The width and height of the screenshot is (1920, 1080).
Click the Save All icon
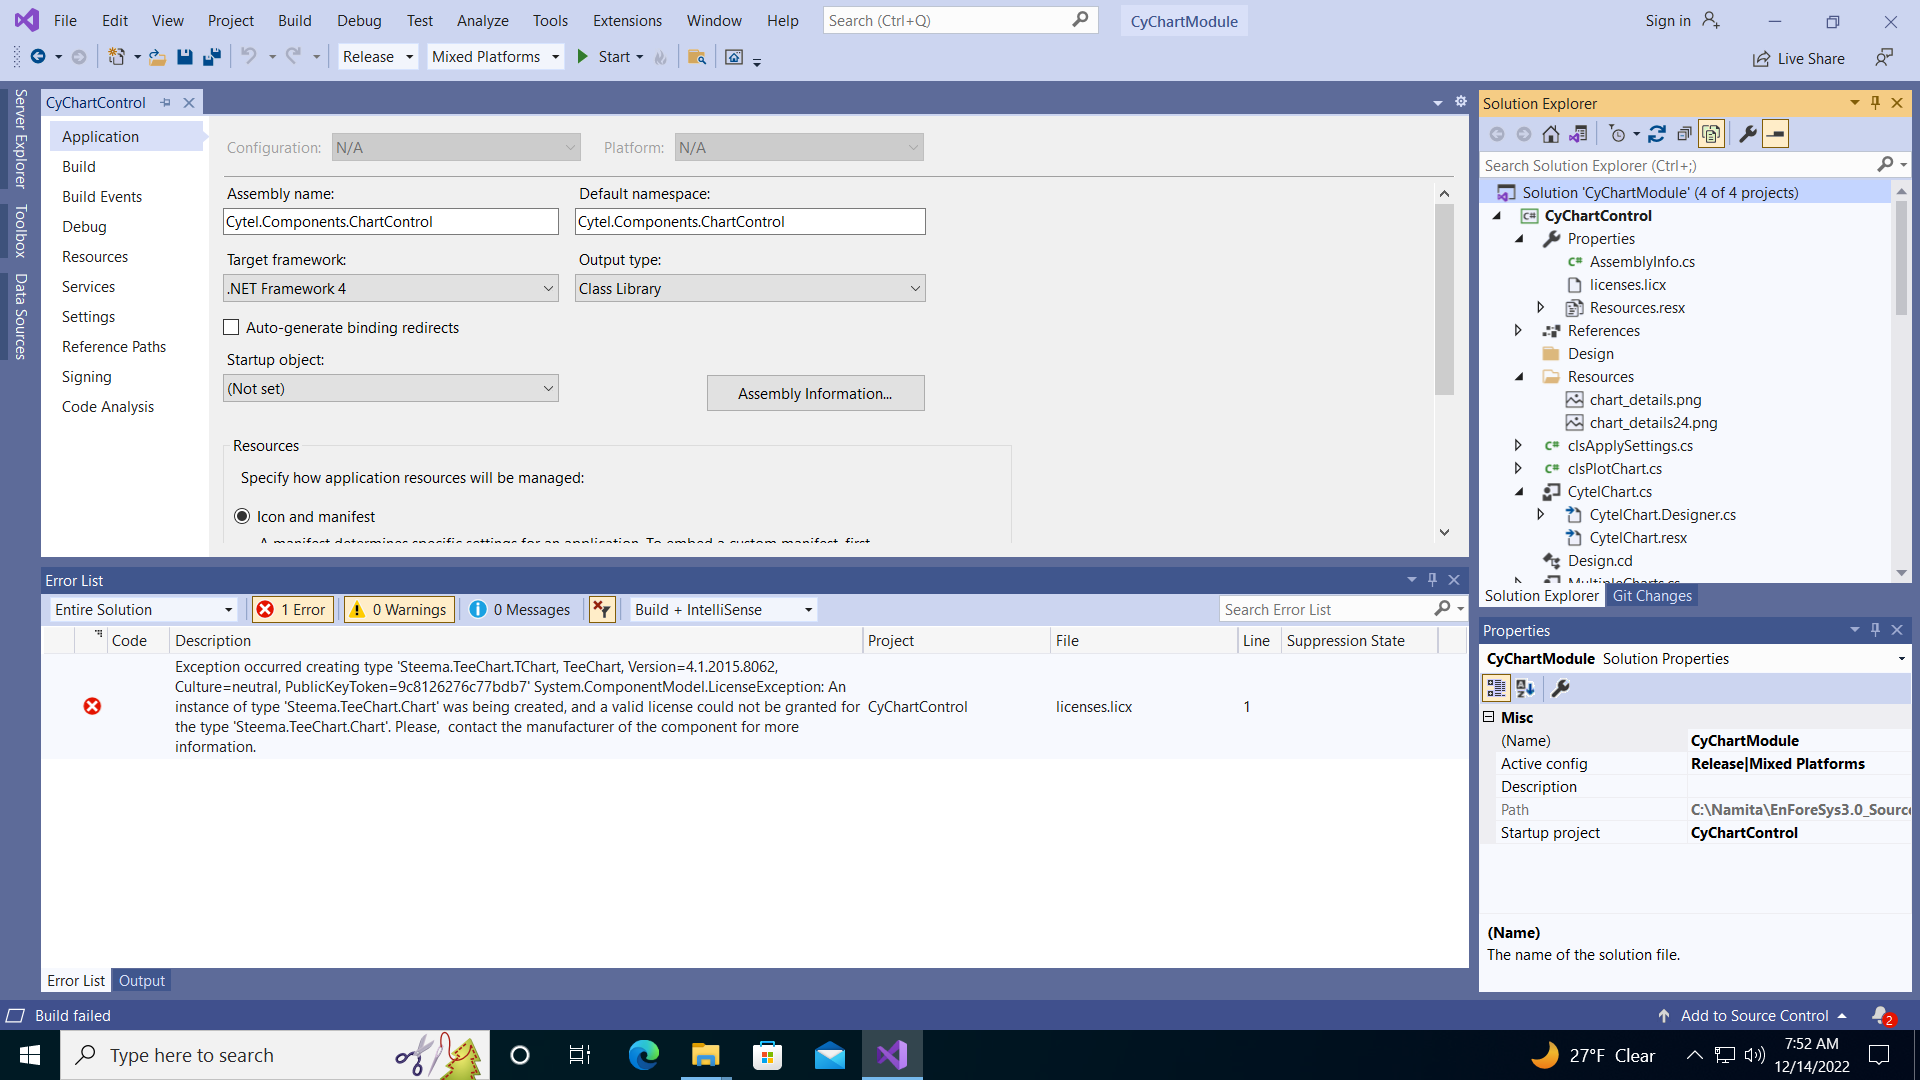[x=211, y=57]
